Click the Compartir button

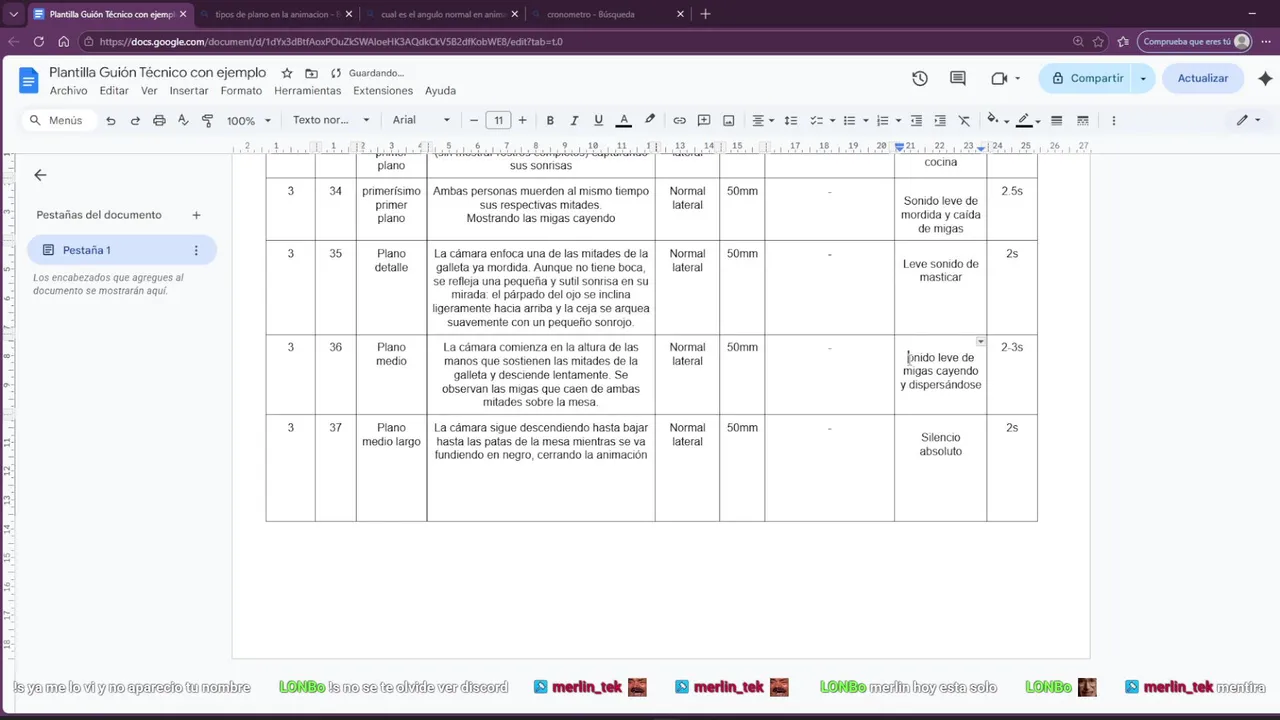tap(1086, 78)
